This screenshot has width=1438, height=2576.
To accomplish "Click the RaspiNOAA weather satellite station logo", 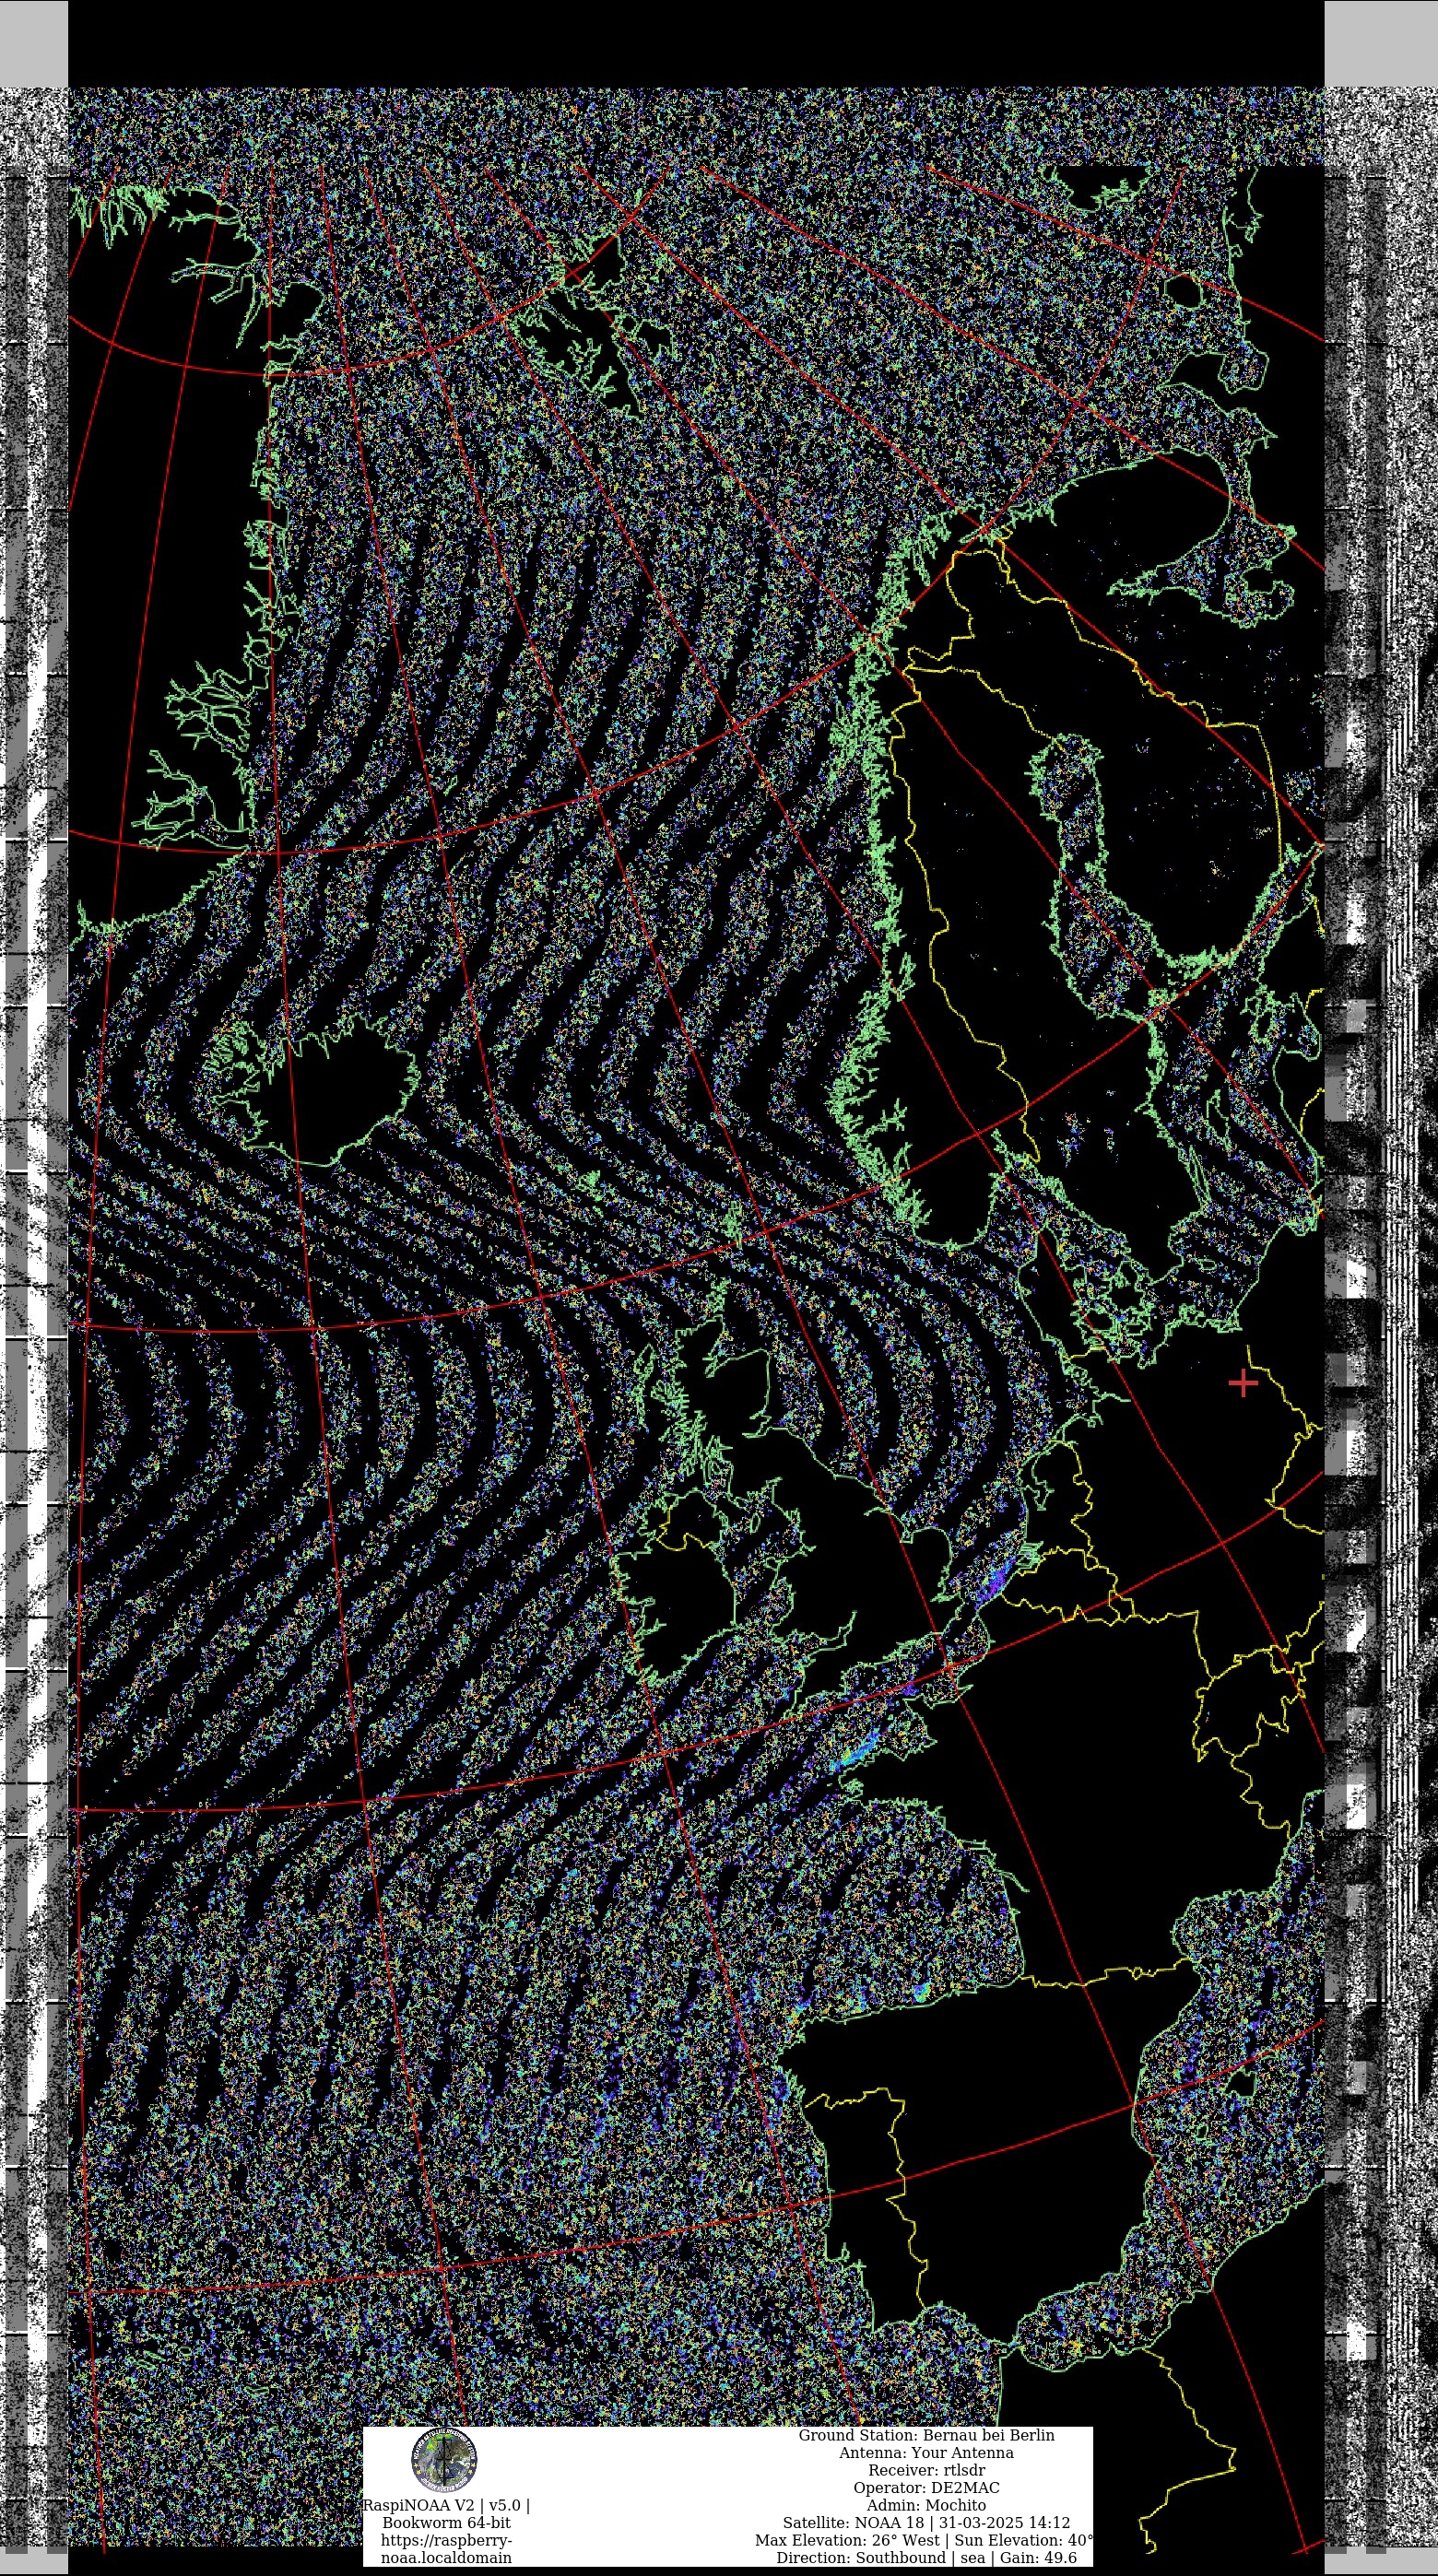I will click(444, 2459).
